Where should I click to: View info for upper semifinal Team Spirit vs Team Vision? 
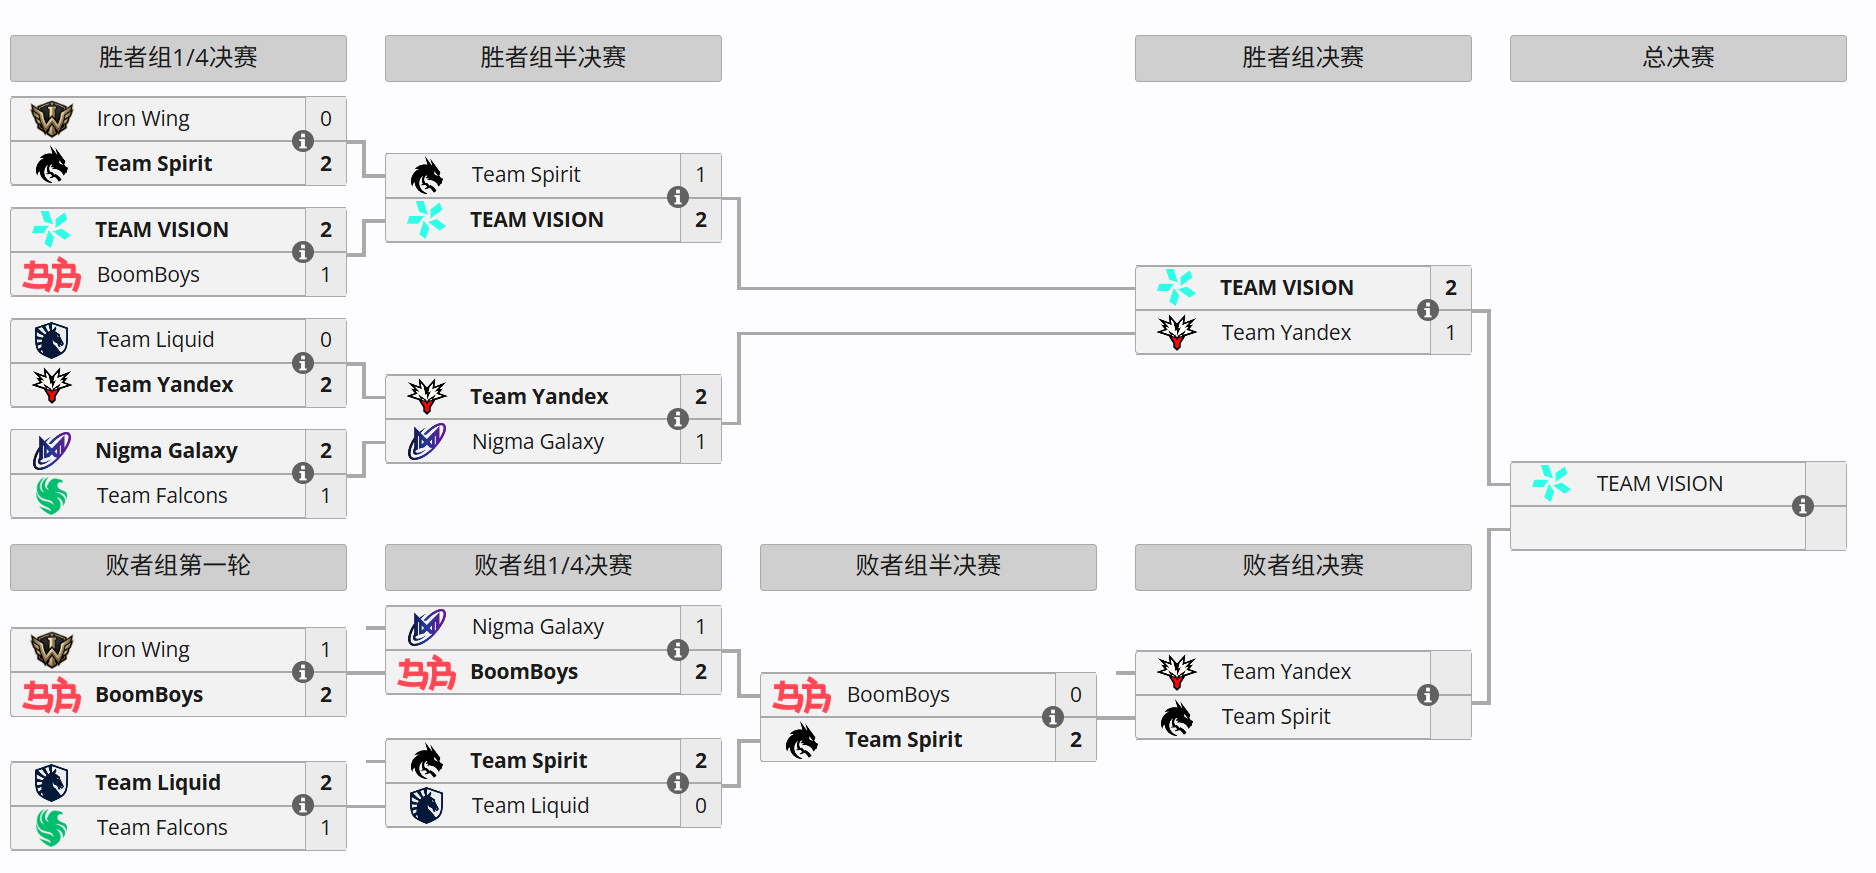pyautogui.click(x=677, y=197)
